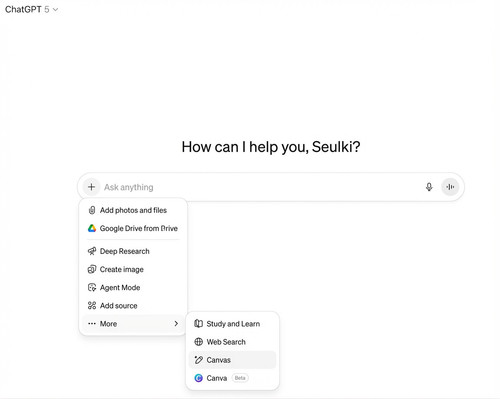This screenshot has width=500, height=399.
Task: Click the three-dot icon next to More
Action: click(x=92, y=324)
